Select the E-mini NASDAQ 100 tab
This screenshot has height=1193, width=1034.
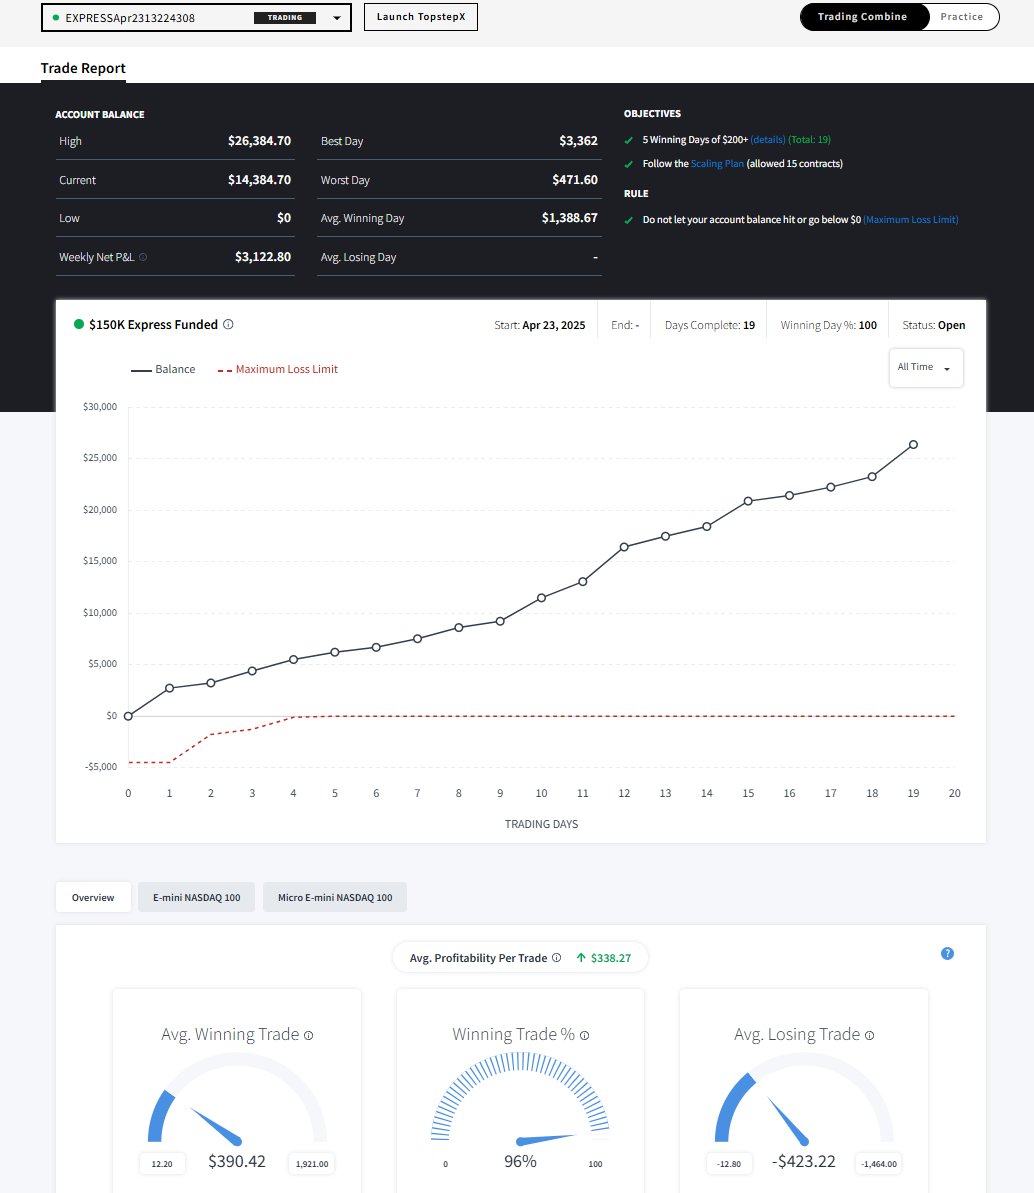point(196,898)
